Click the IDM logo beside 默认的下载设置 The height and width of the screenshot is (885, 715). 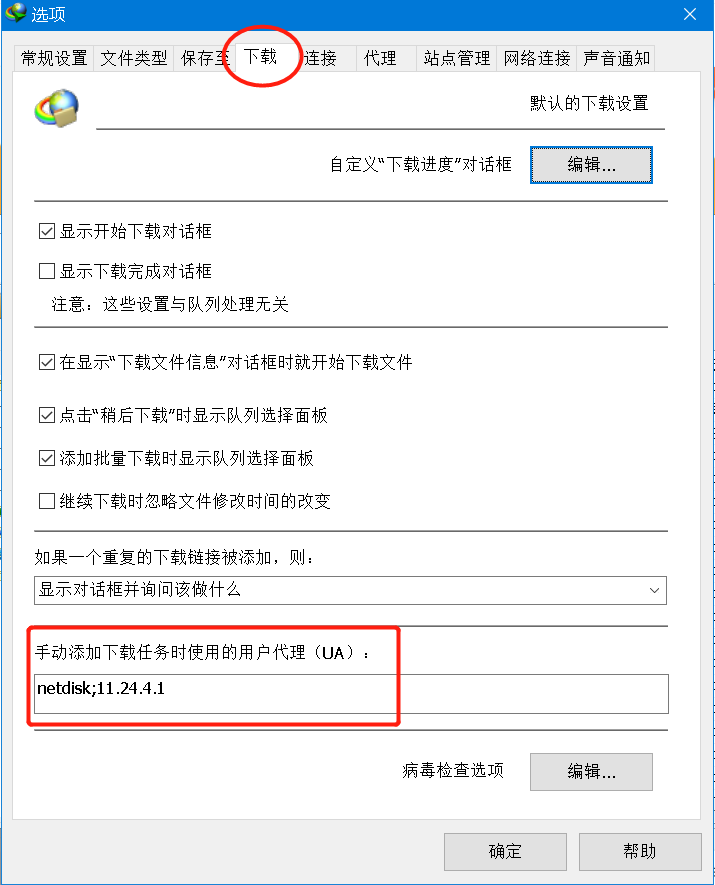(x=56, y=107)
